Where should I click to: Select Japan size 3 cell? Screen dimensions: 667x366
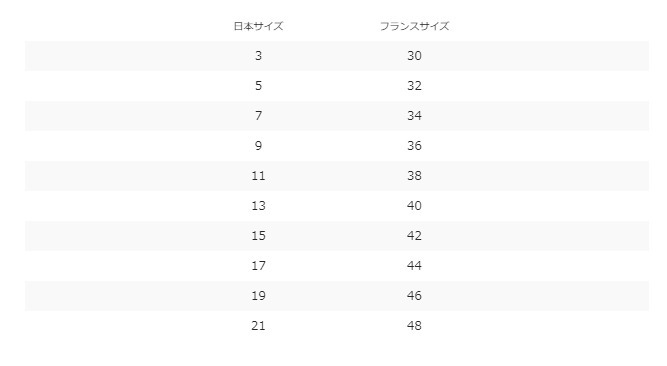point(259,56)
